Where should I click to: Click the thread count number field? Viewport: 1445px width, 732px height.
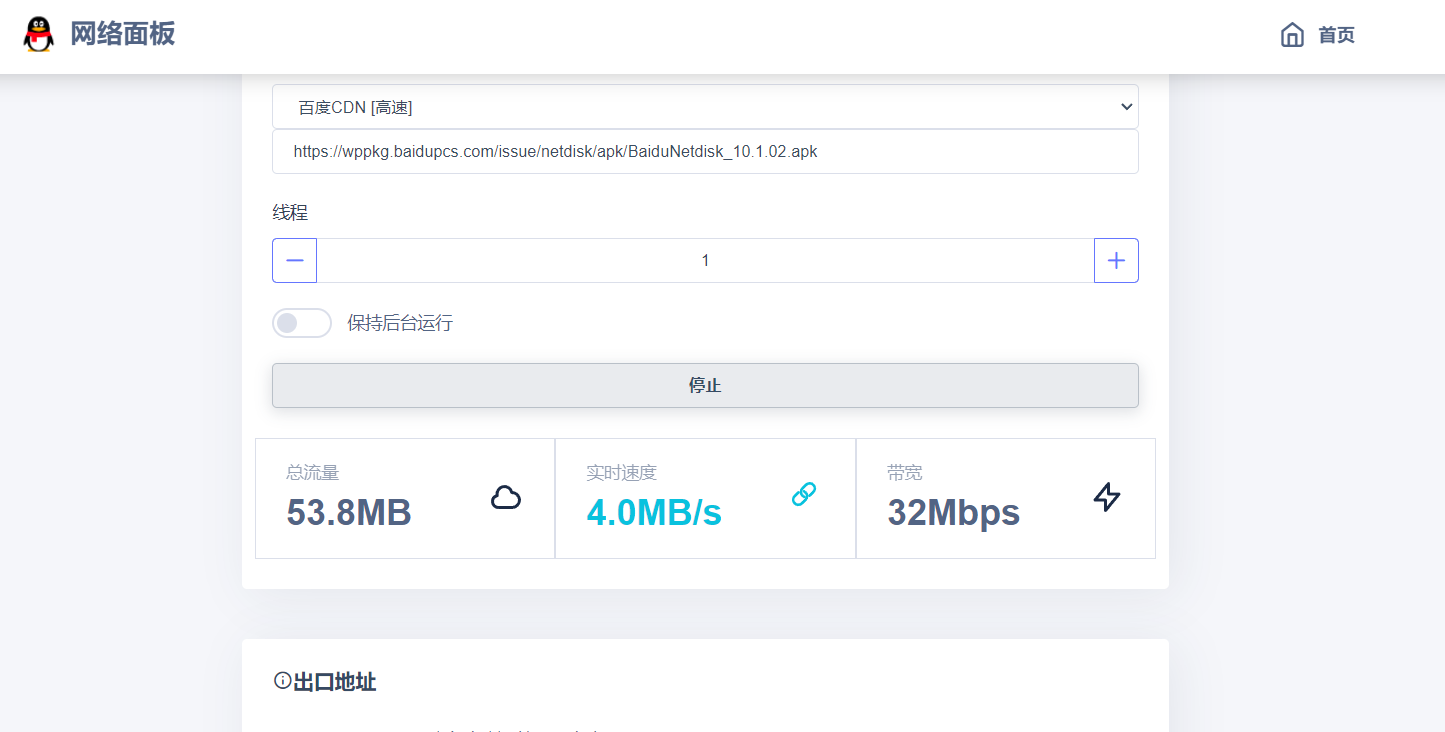coord(705,261)
